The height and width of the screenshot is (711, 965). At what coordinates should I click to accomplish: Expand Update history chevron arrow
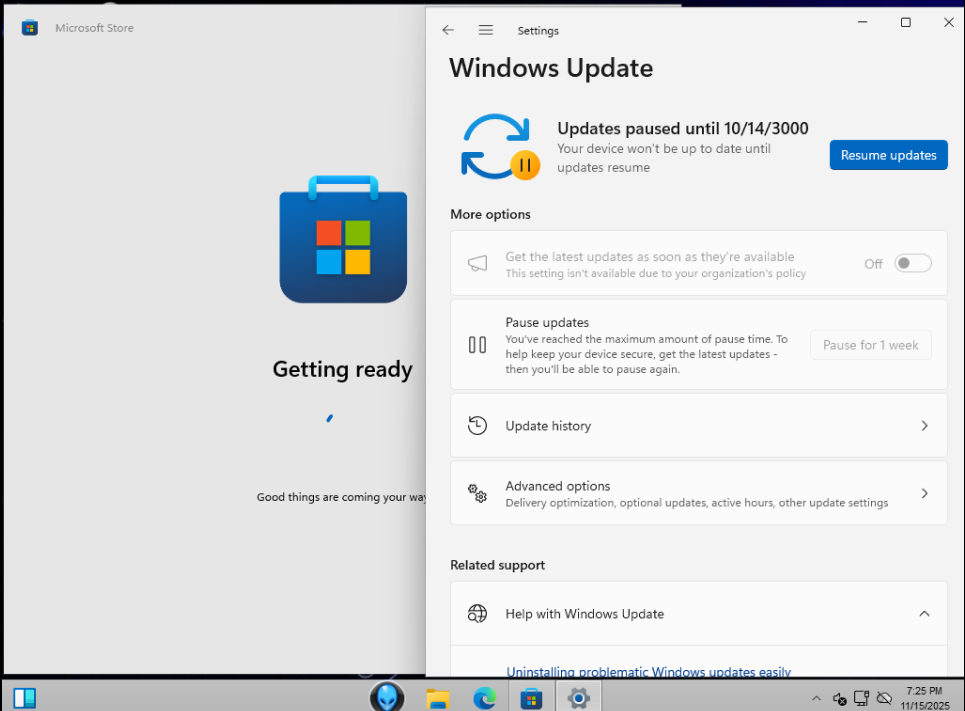(x=924, y=426)
